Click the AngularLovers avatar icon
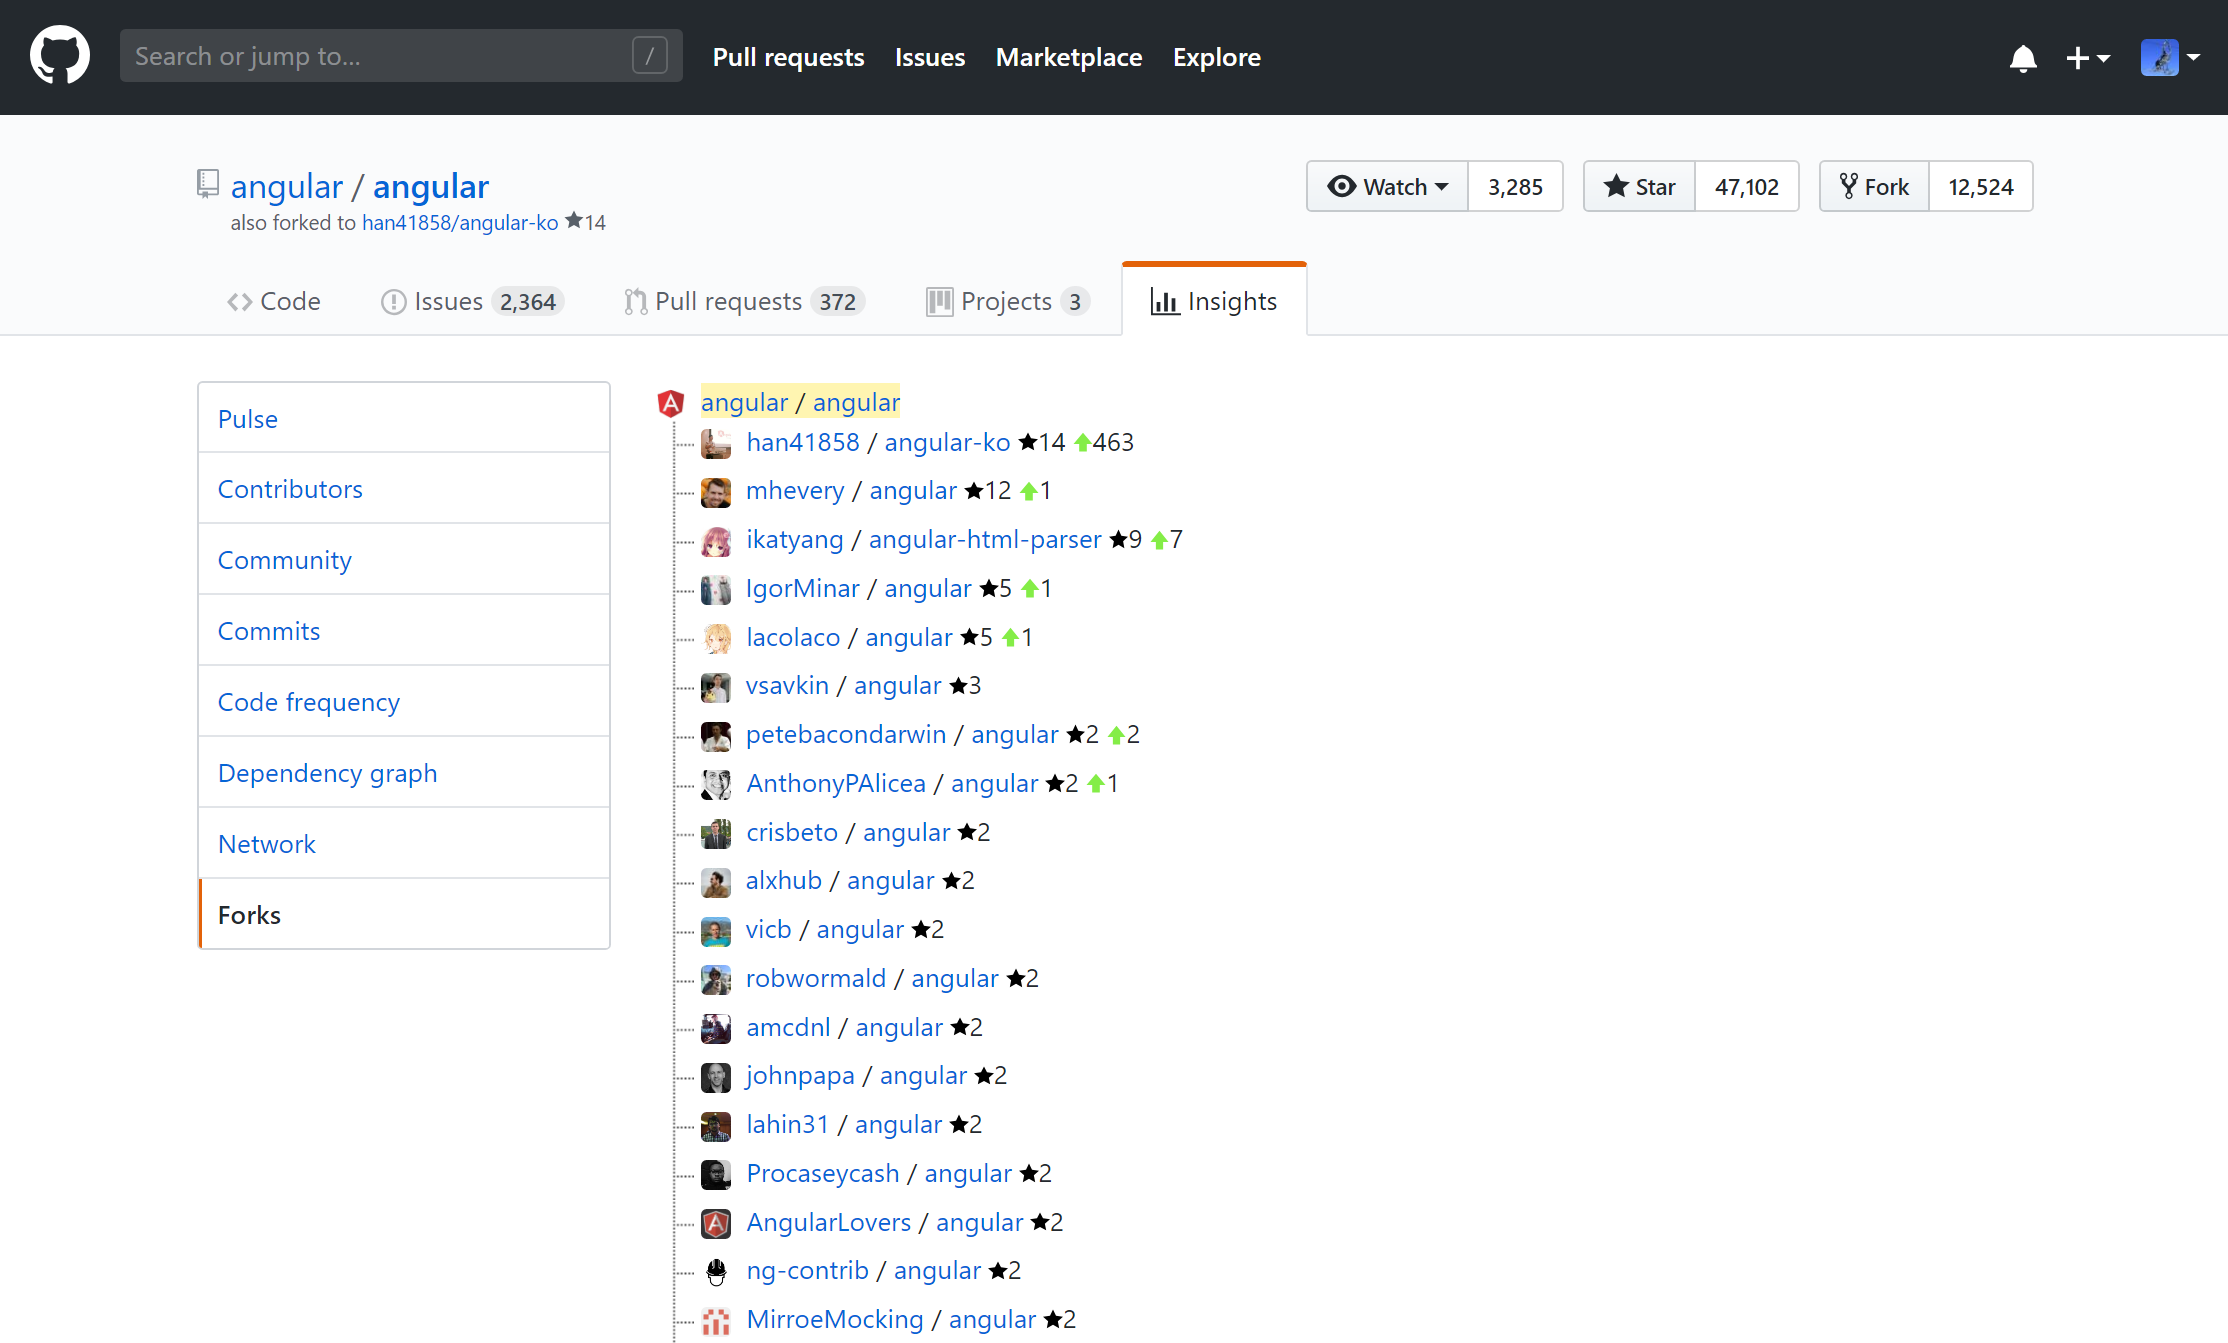 coord(716,1223)
